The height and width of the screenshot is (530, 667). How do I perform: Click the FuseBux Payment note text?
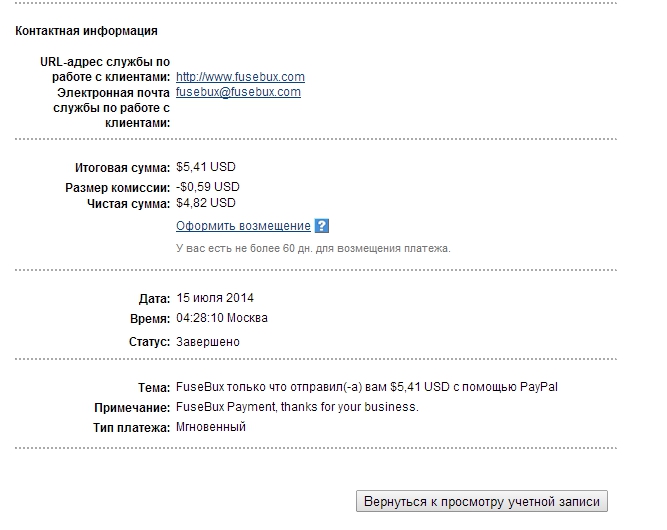(x=297, y=407)
